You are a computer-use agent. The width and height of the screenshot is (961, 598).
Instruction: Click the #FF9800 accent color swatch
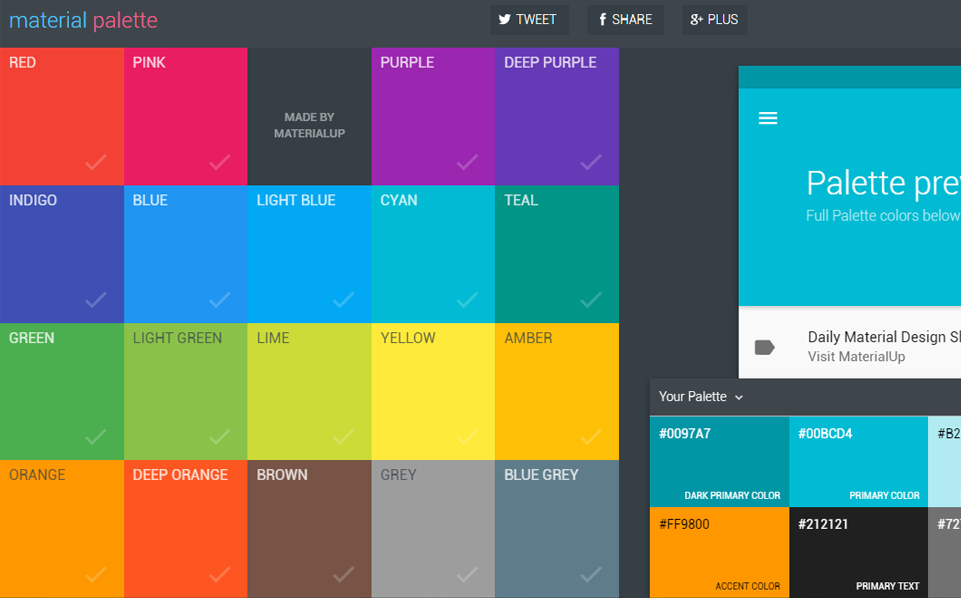(x=719, y=552)
